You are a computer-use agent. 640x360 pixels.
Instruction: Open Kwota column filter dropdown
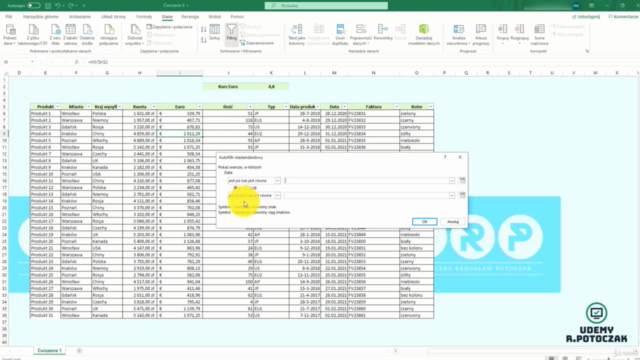[x=153, y=107]
